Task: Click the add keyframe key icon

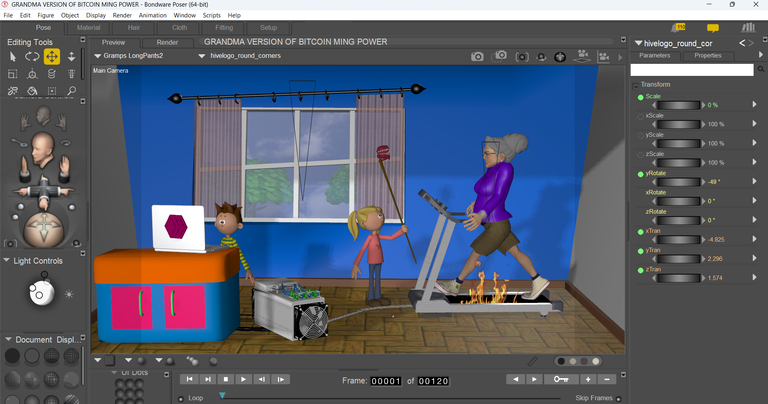Action: click(x=560, y=379)
